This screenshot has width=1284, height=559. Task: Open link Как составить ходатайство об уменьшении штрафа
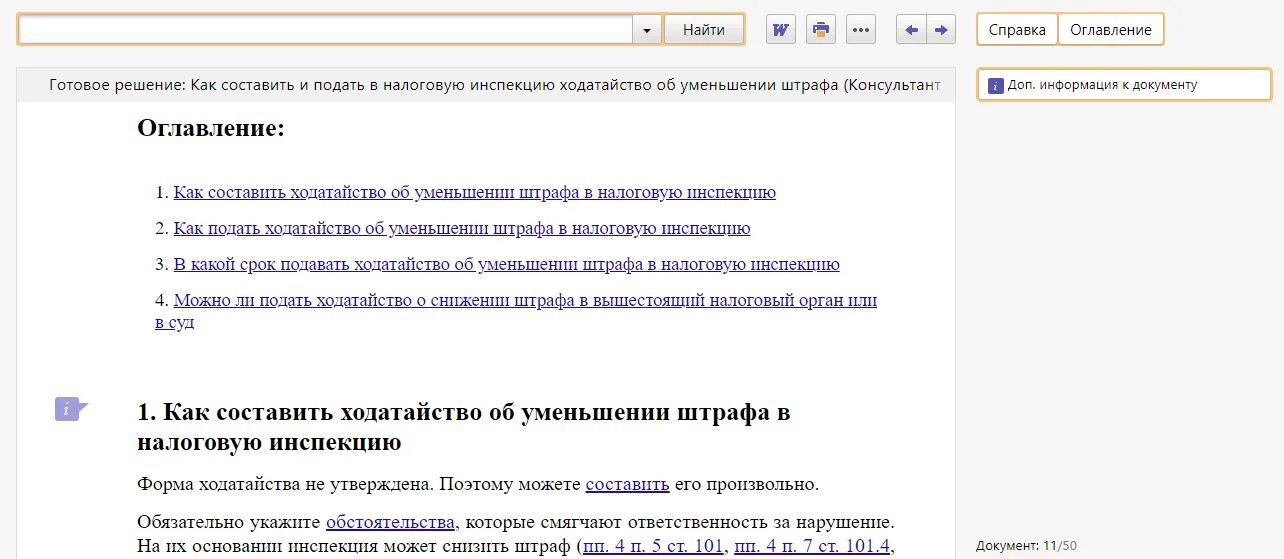pyautogui.click(x=474, y=193)
